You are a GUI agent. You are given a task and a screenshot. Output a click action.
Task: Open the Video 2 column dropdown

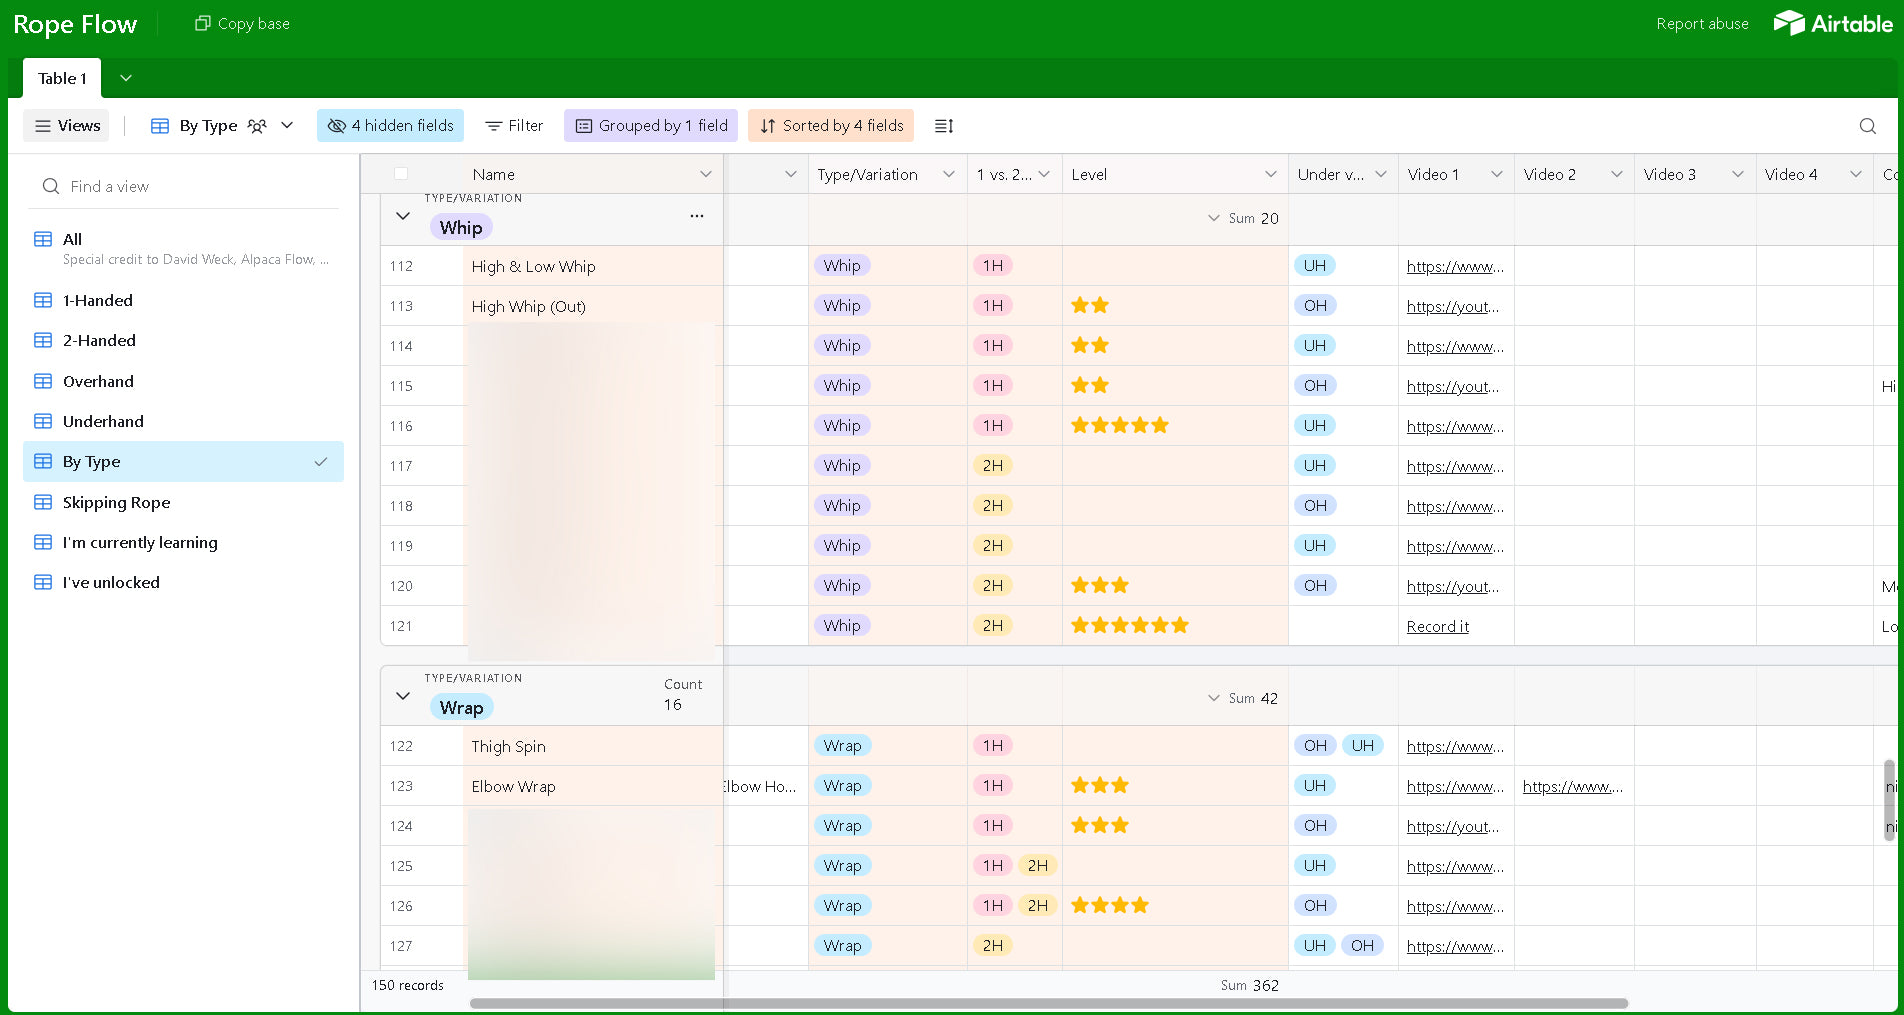(x=1617, y=174)
